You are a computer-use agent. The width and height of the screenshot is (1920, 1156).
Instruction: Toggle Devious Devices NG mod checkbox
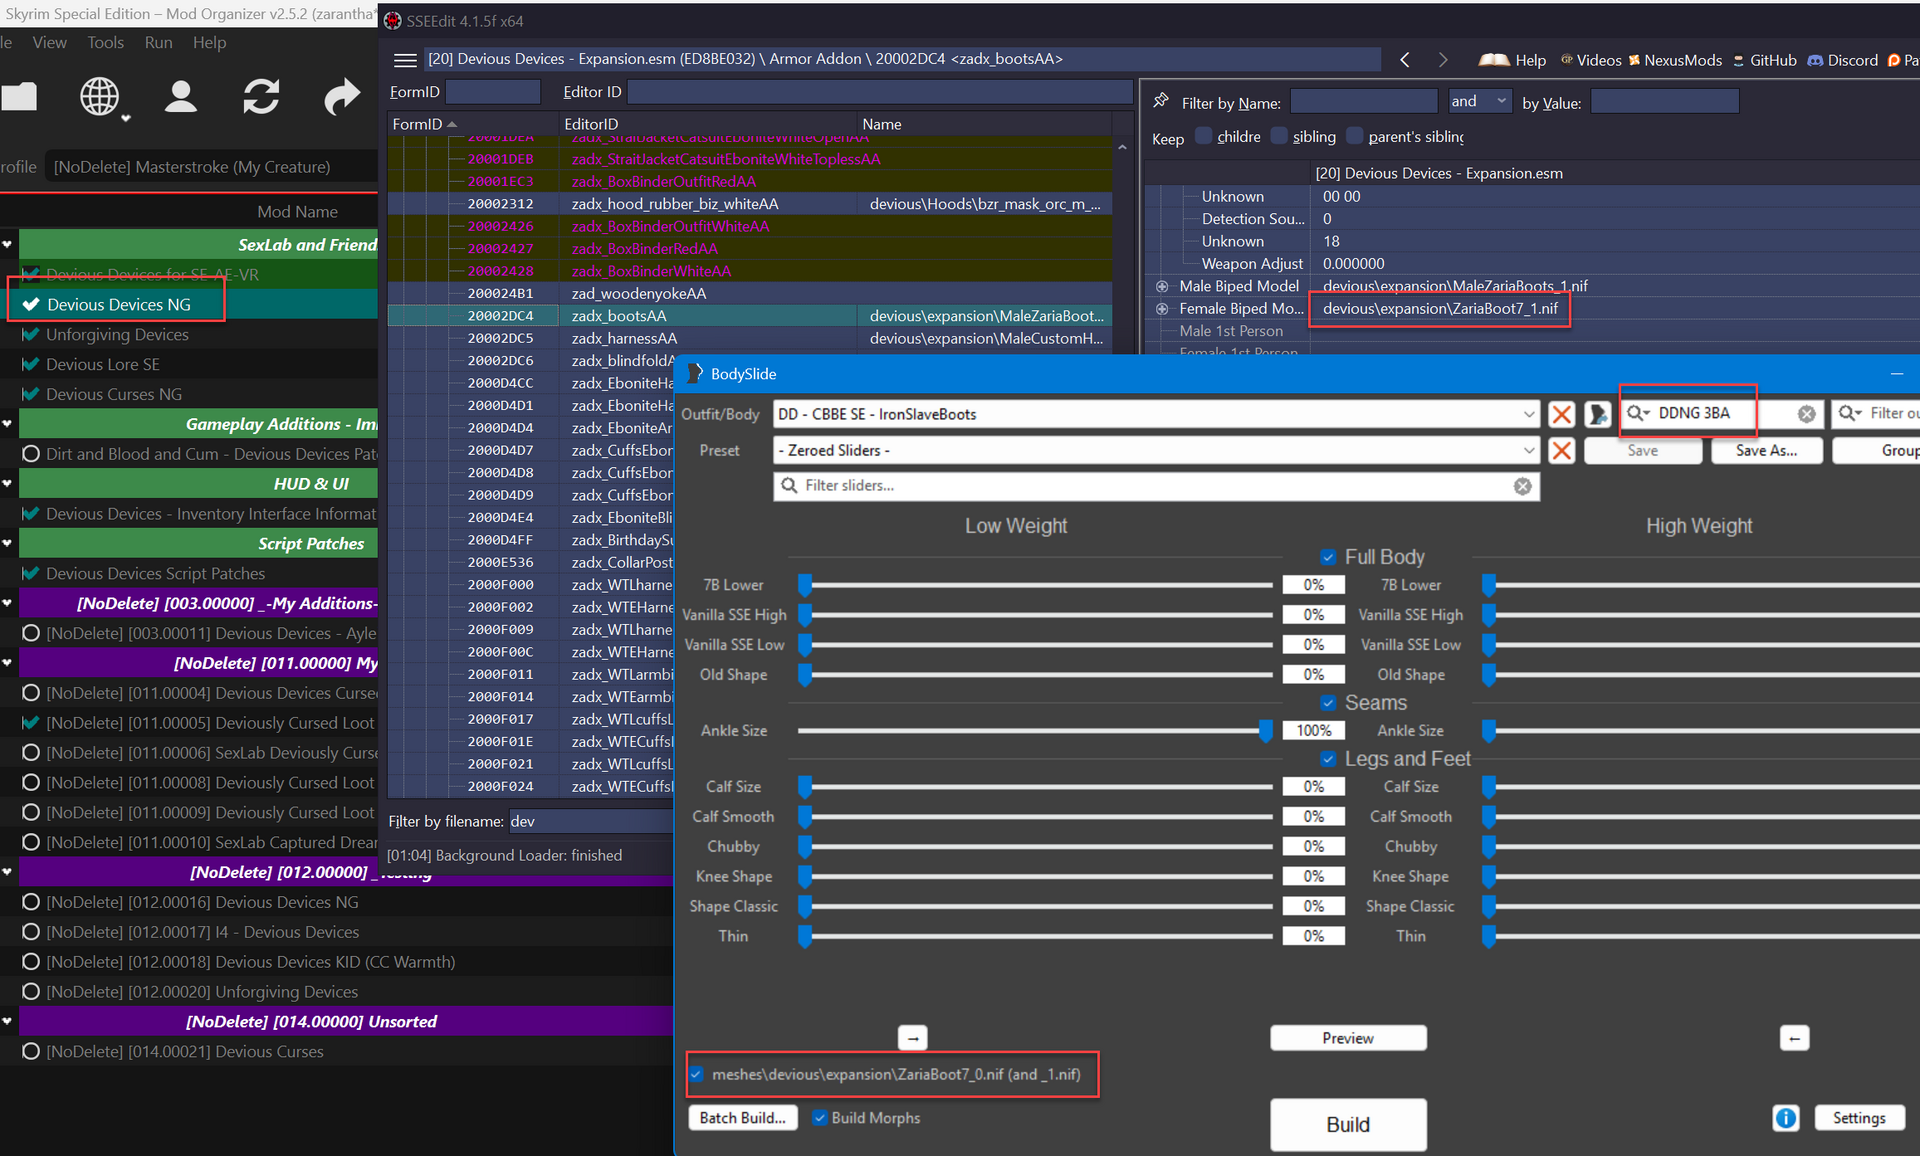click(31, 305)
